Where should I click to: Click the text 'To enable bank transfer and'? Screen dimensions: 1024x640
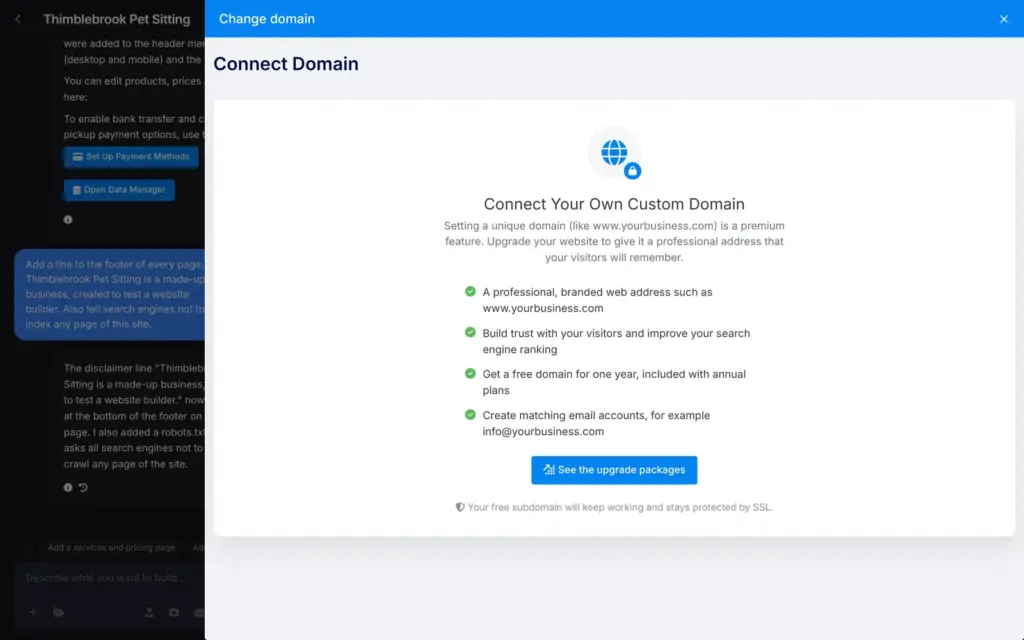[129, 119]
